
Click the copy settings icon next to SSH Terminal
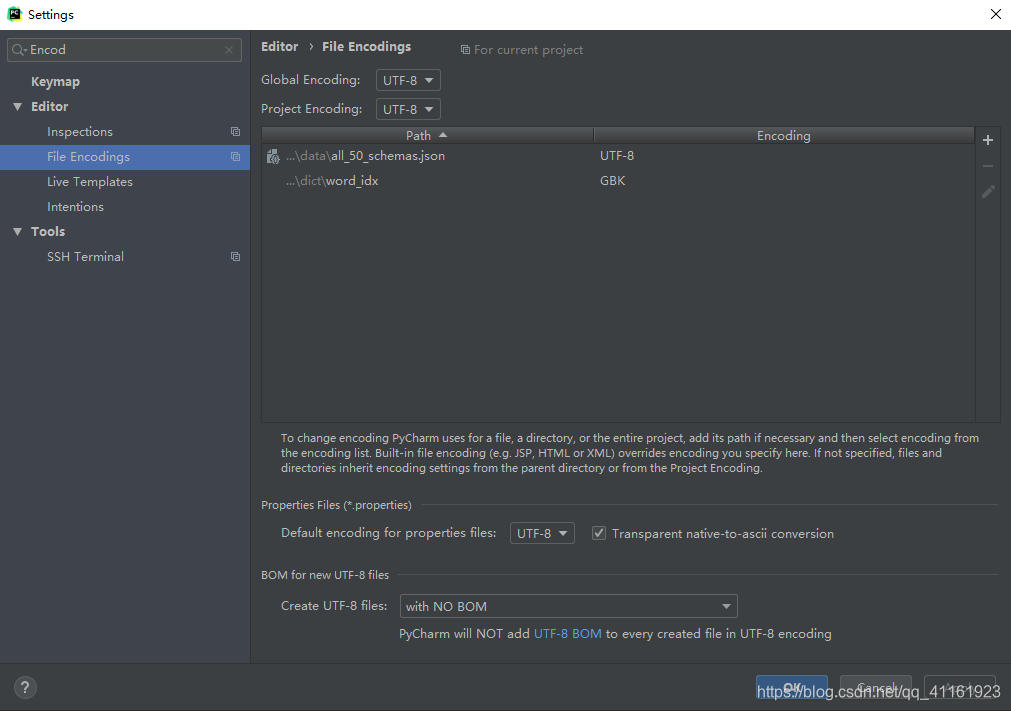[x=235, y=256]
